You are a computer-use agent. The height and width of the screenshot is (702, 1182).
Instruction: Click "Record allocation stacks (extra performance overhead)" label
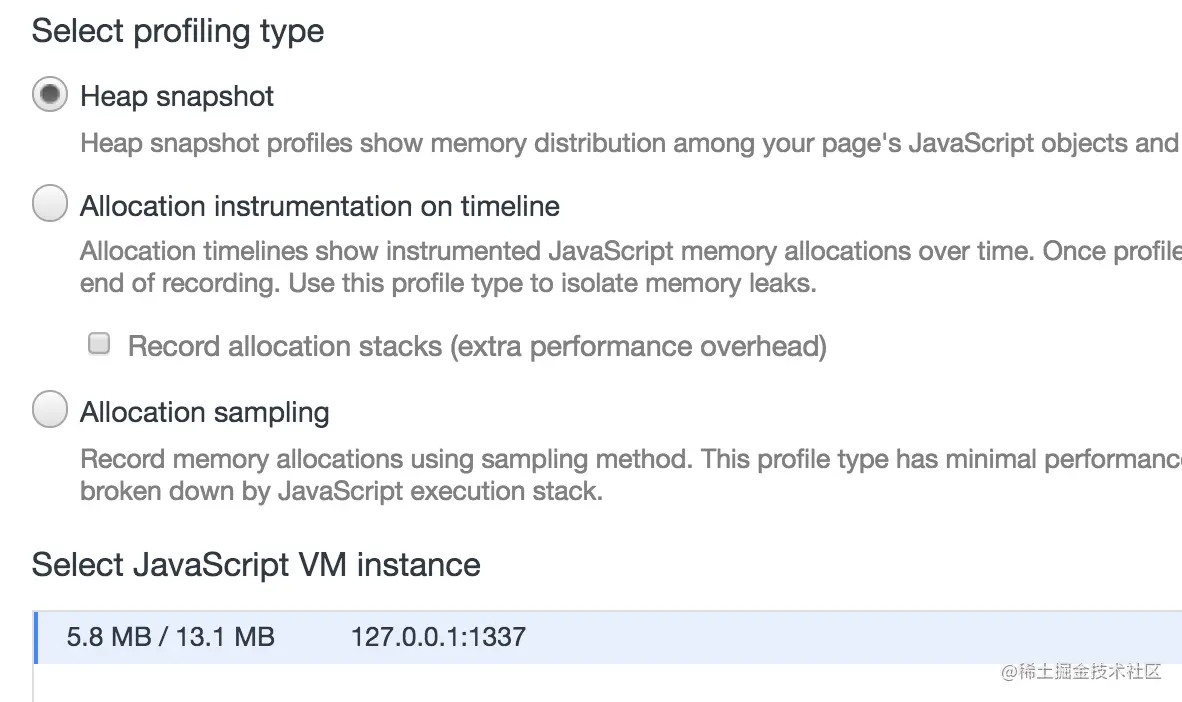point(477,346)
